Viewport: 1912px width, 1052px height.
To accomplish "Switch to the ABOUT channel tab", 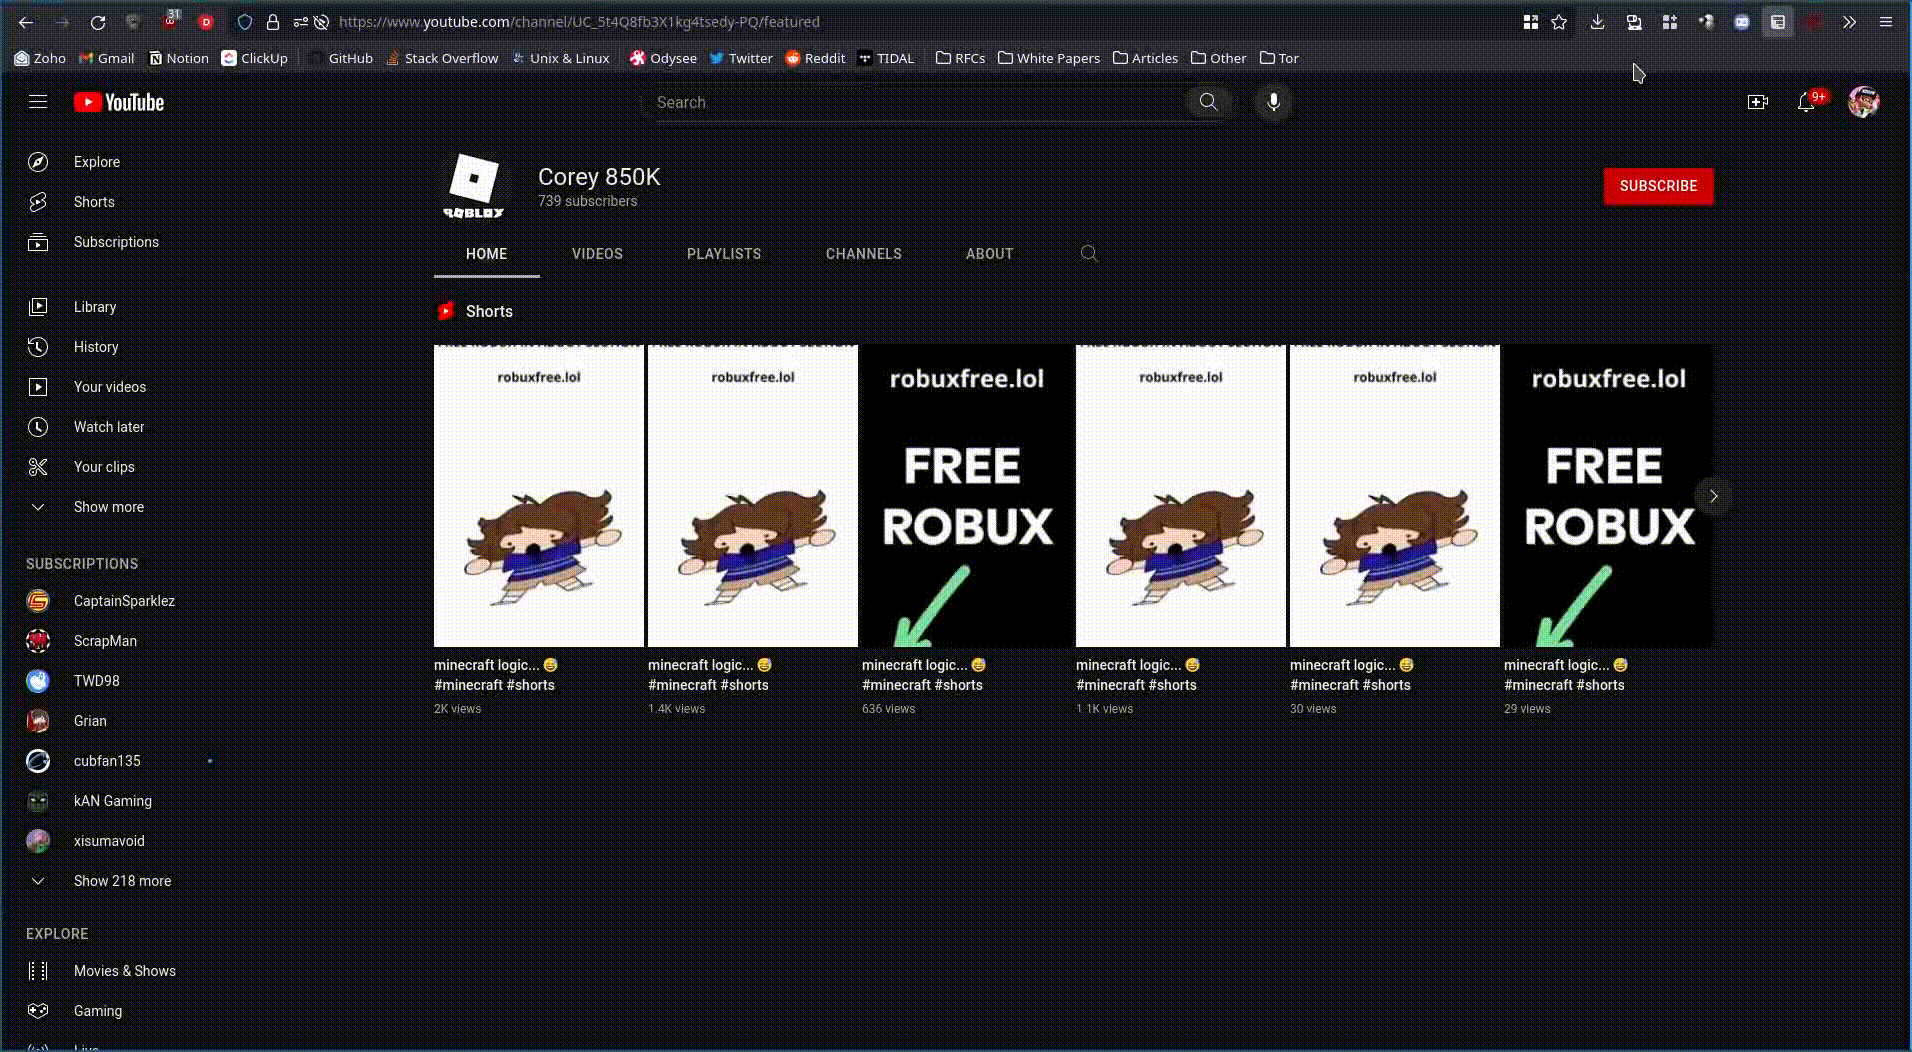I will (990, 254).
